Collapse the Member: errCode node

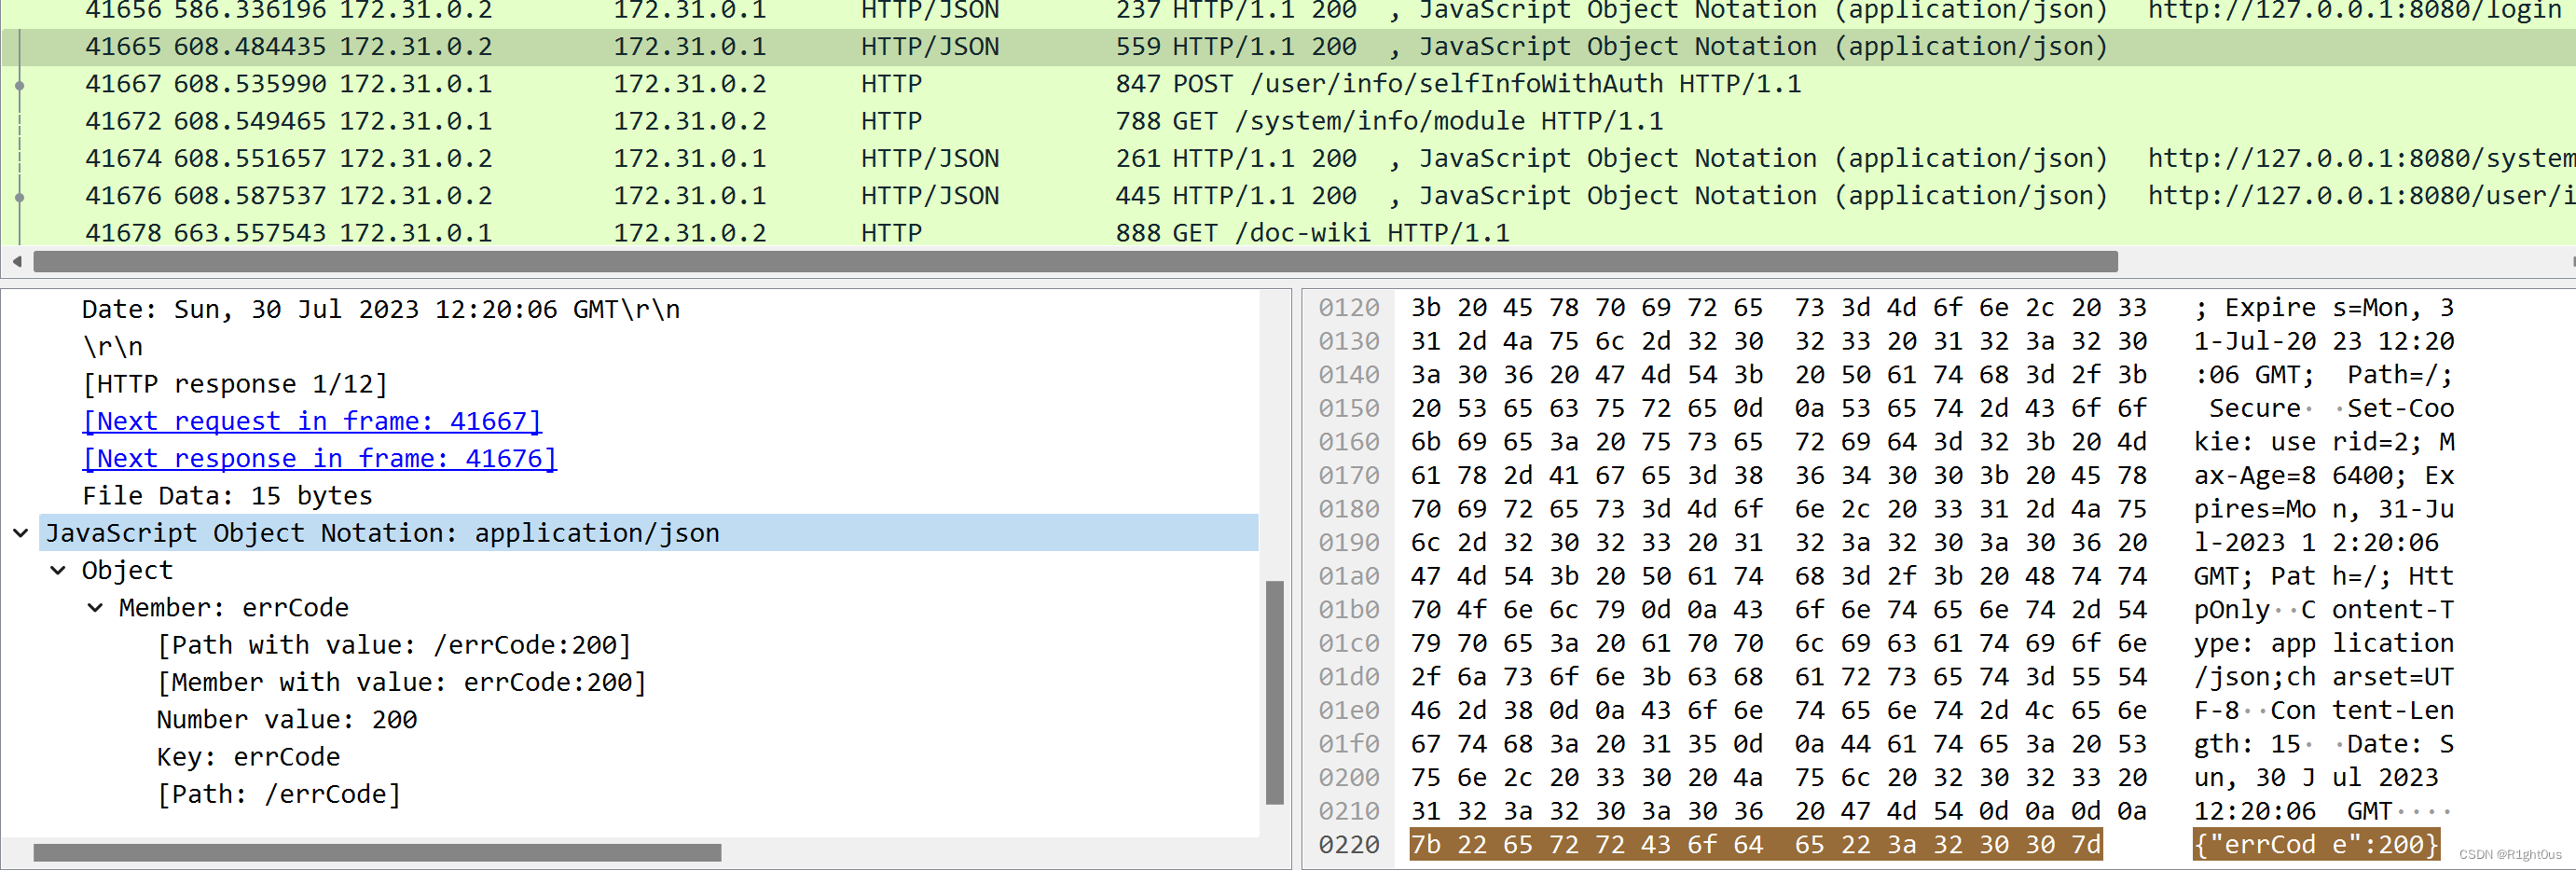tap(95, 607)
